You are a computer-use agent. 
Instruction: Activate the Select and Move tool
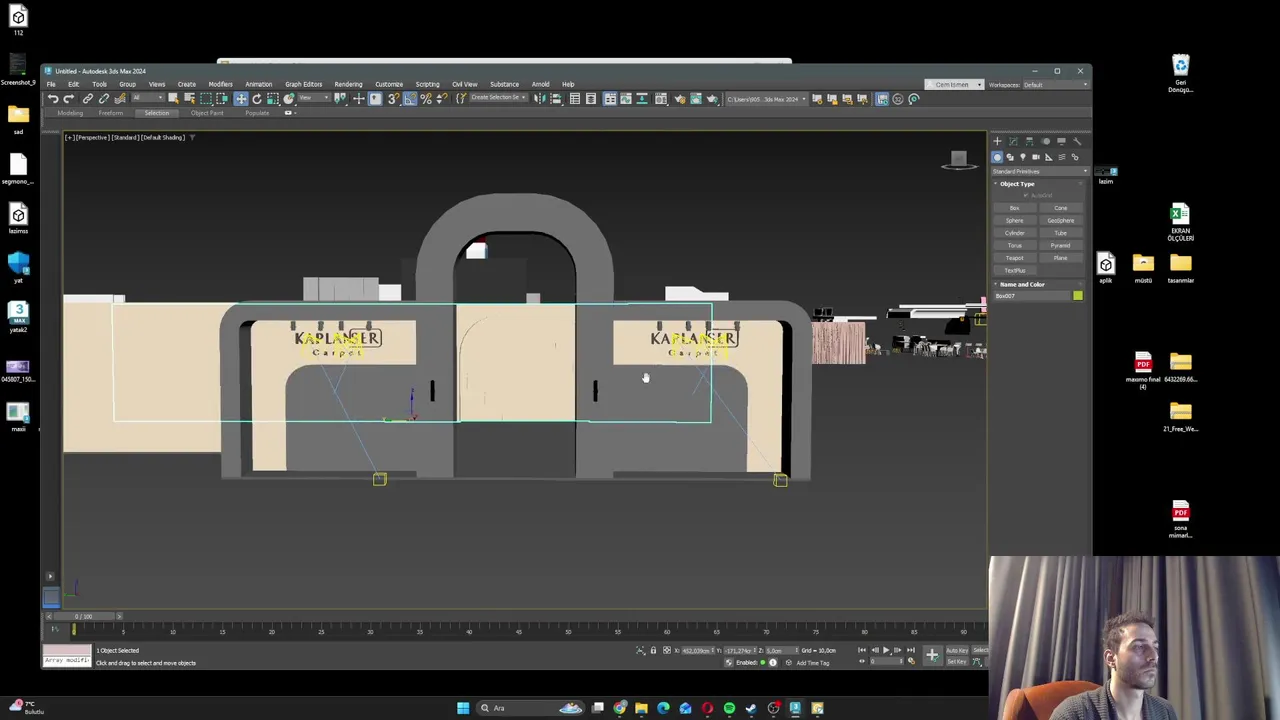(x=241, y=99)
